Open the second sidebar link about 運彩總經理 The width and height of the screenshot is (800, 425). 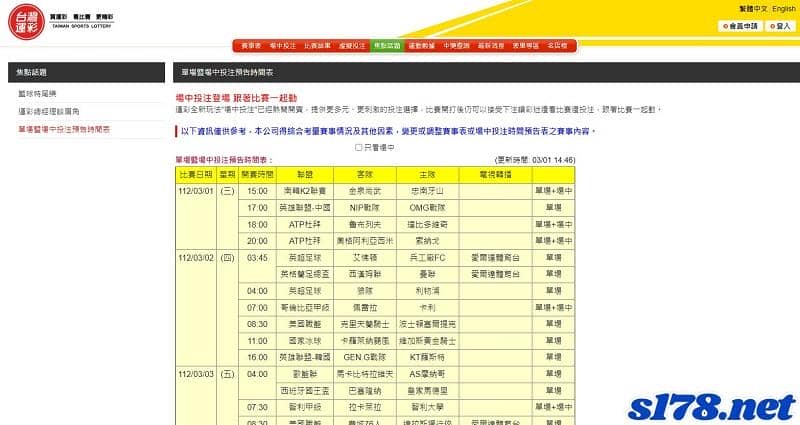click(x=49, y=111)
